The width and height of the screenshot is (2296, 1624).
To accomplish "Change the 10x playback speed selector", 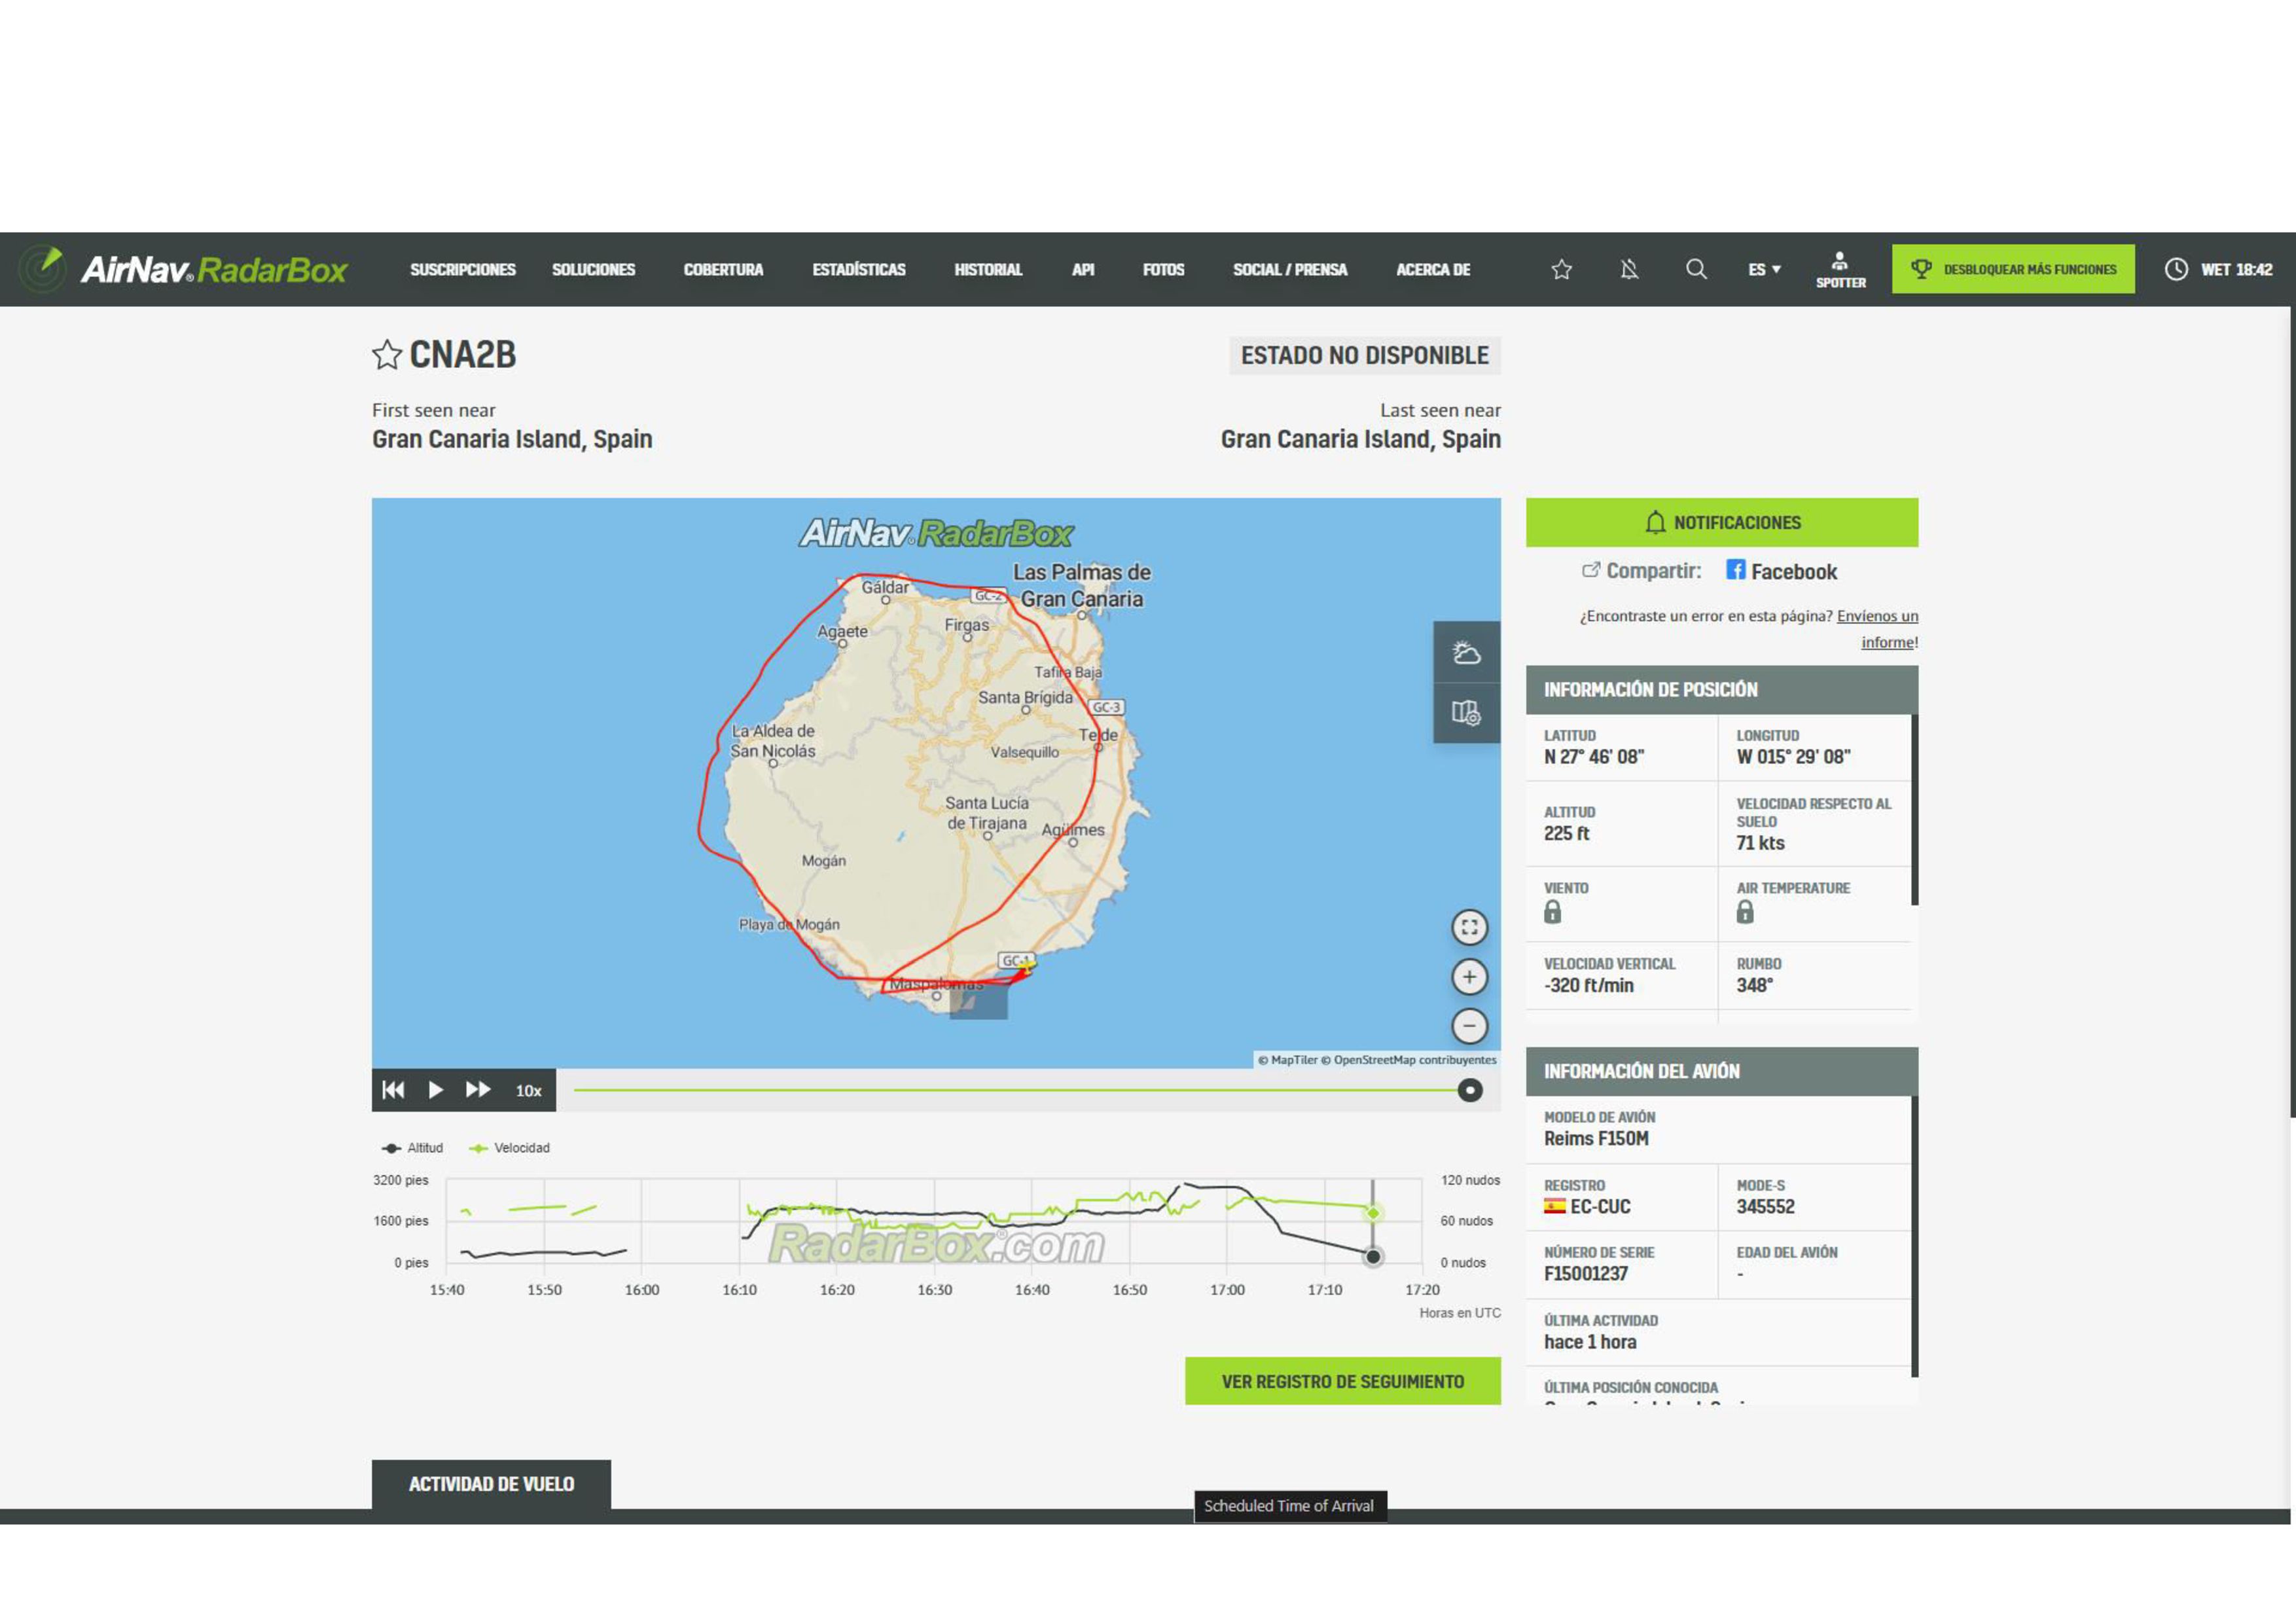I will (528, 1091).
